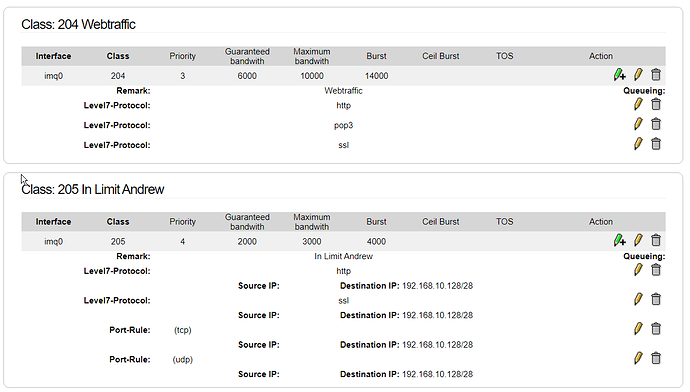Screen dimensions: 690x392
Task: Delete the ssl rule in class 204
Action: [656, 144]
